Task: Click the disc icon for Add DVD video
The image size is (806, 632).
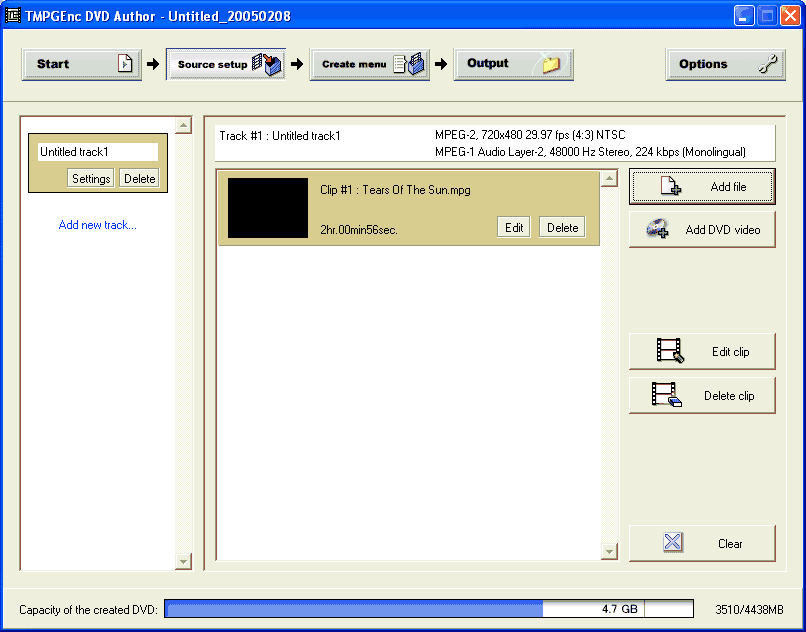Action: [x=657, y=229]
